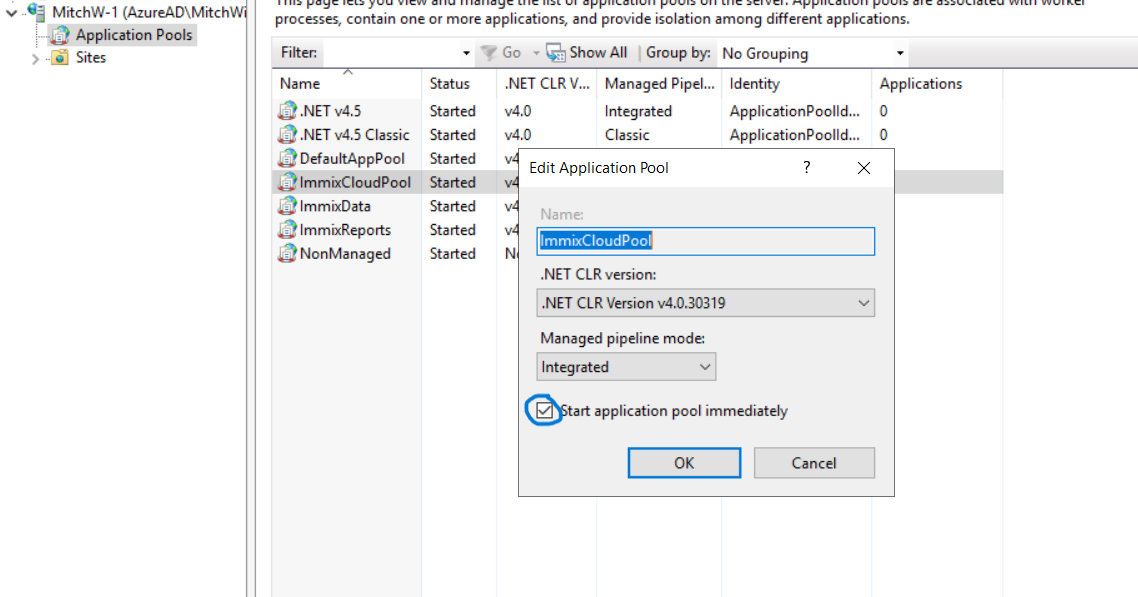This screenshot has height=597, width=1138.
Task: Click the ImmixCloudPool row icon
Action: point(287,182)
